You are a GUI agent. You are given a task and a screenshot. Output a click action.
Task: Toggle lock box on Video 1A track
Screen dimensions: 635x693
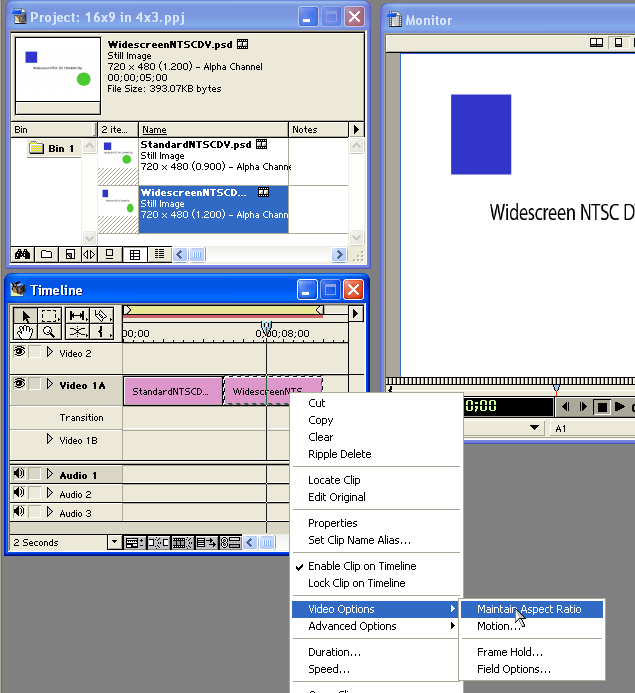[35, 385]
